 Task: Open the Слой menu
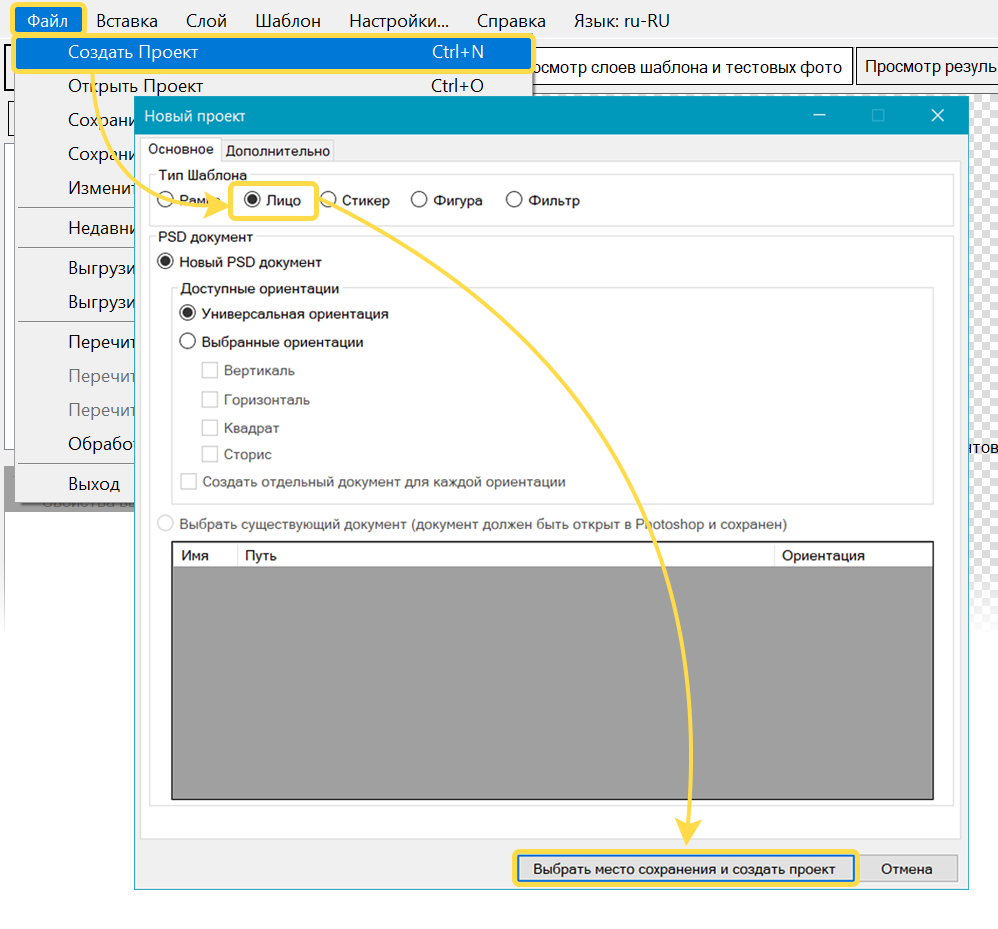207,20
